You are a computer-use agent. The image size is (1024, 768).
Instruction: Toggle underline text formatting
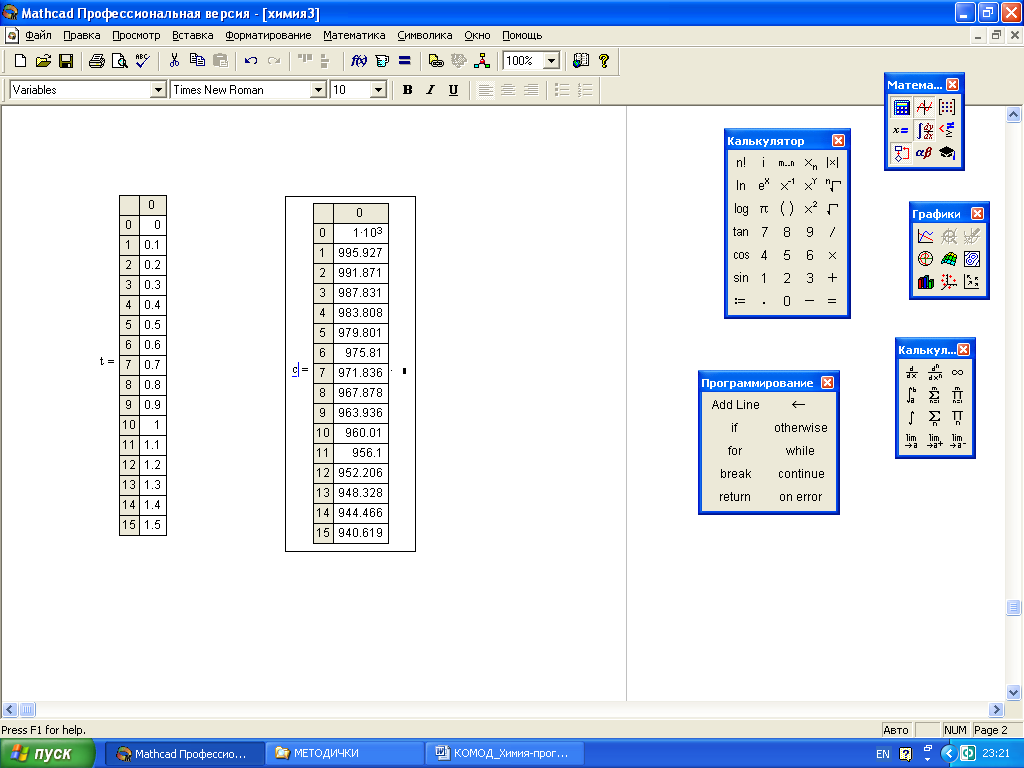[453, 90]
